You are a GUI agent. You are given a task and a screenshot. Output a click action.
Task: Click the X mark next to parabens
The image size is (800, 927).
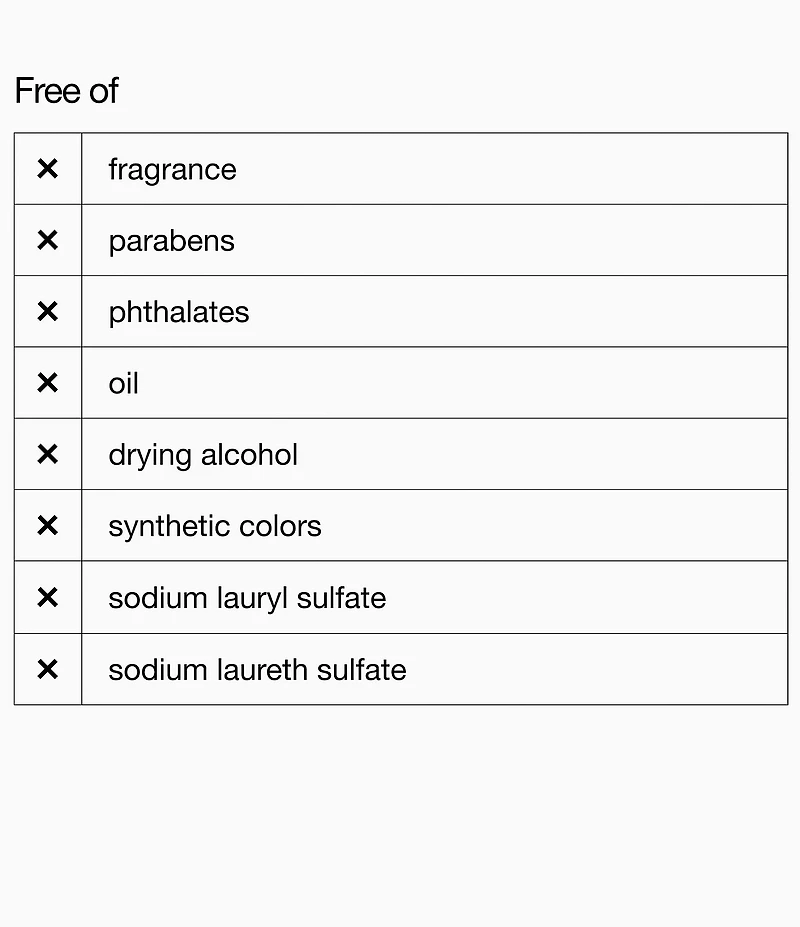pyautogui.click(x=47, y=240)
